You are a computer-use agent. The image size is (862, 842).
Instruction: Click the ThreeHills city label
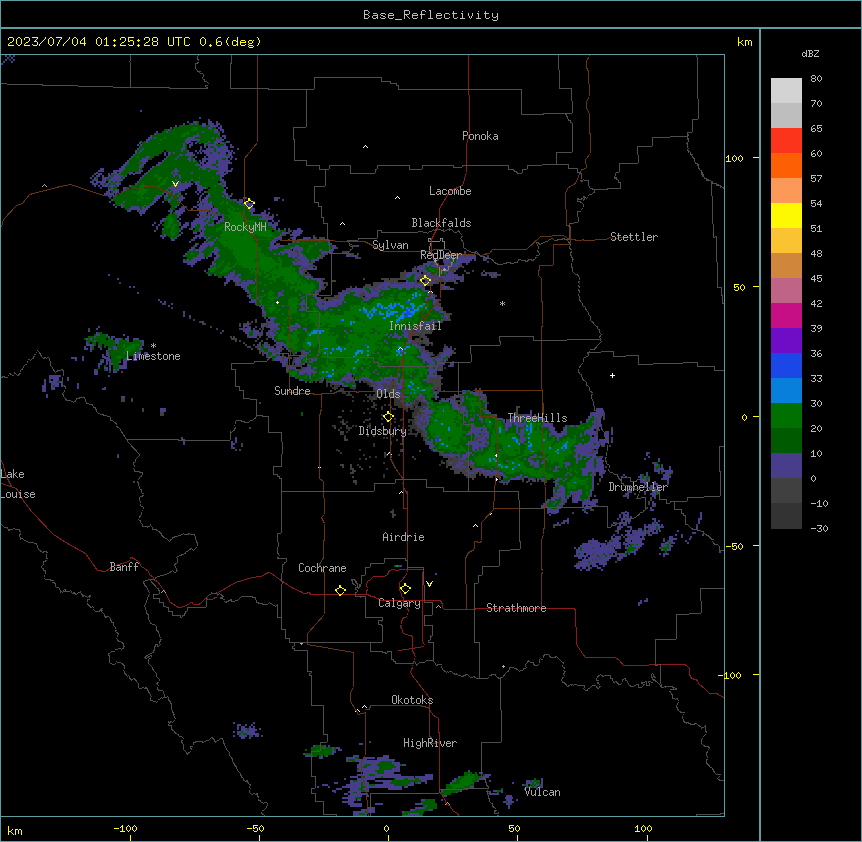point(537,418)
